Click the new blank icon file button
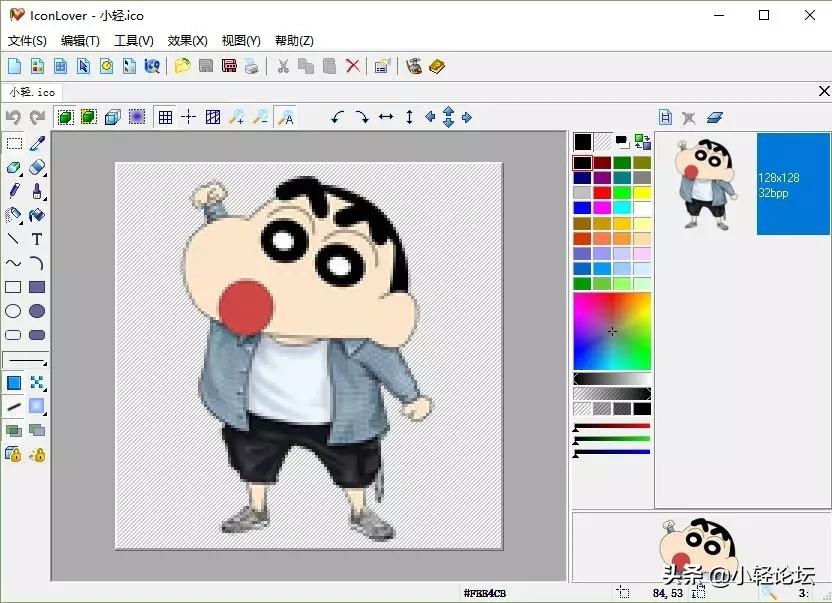Viewport: 832px width, 603px height. (15, 66)
